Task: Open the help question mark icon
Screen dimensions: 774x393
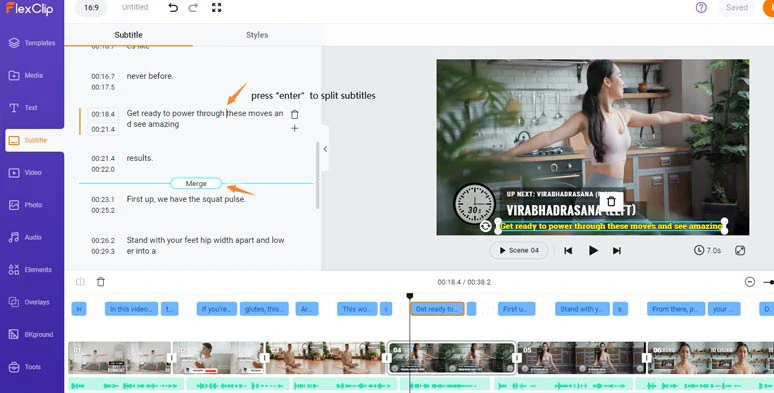Action: tap(701, 7)
